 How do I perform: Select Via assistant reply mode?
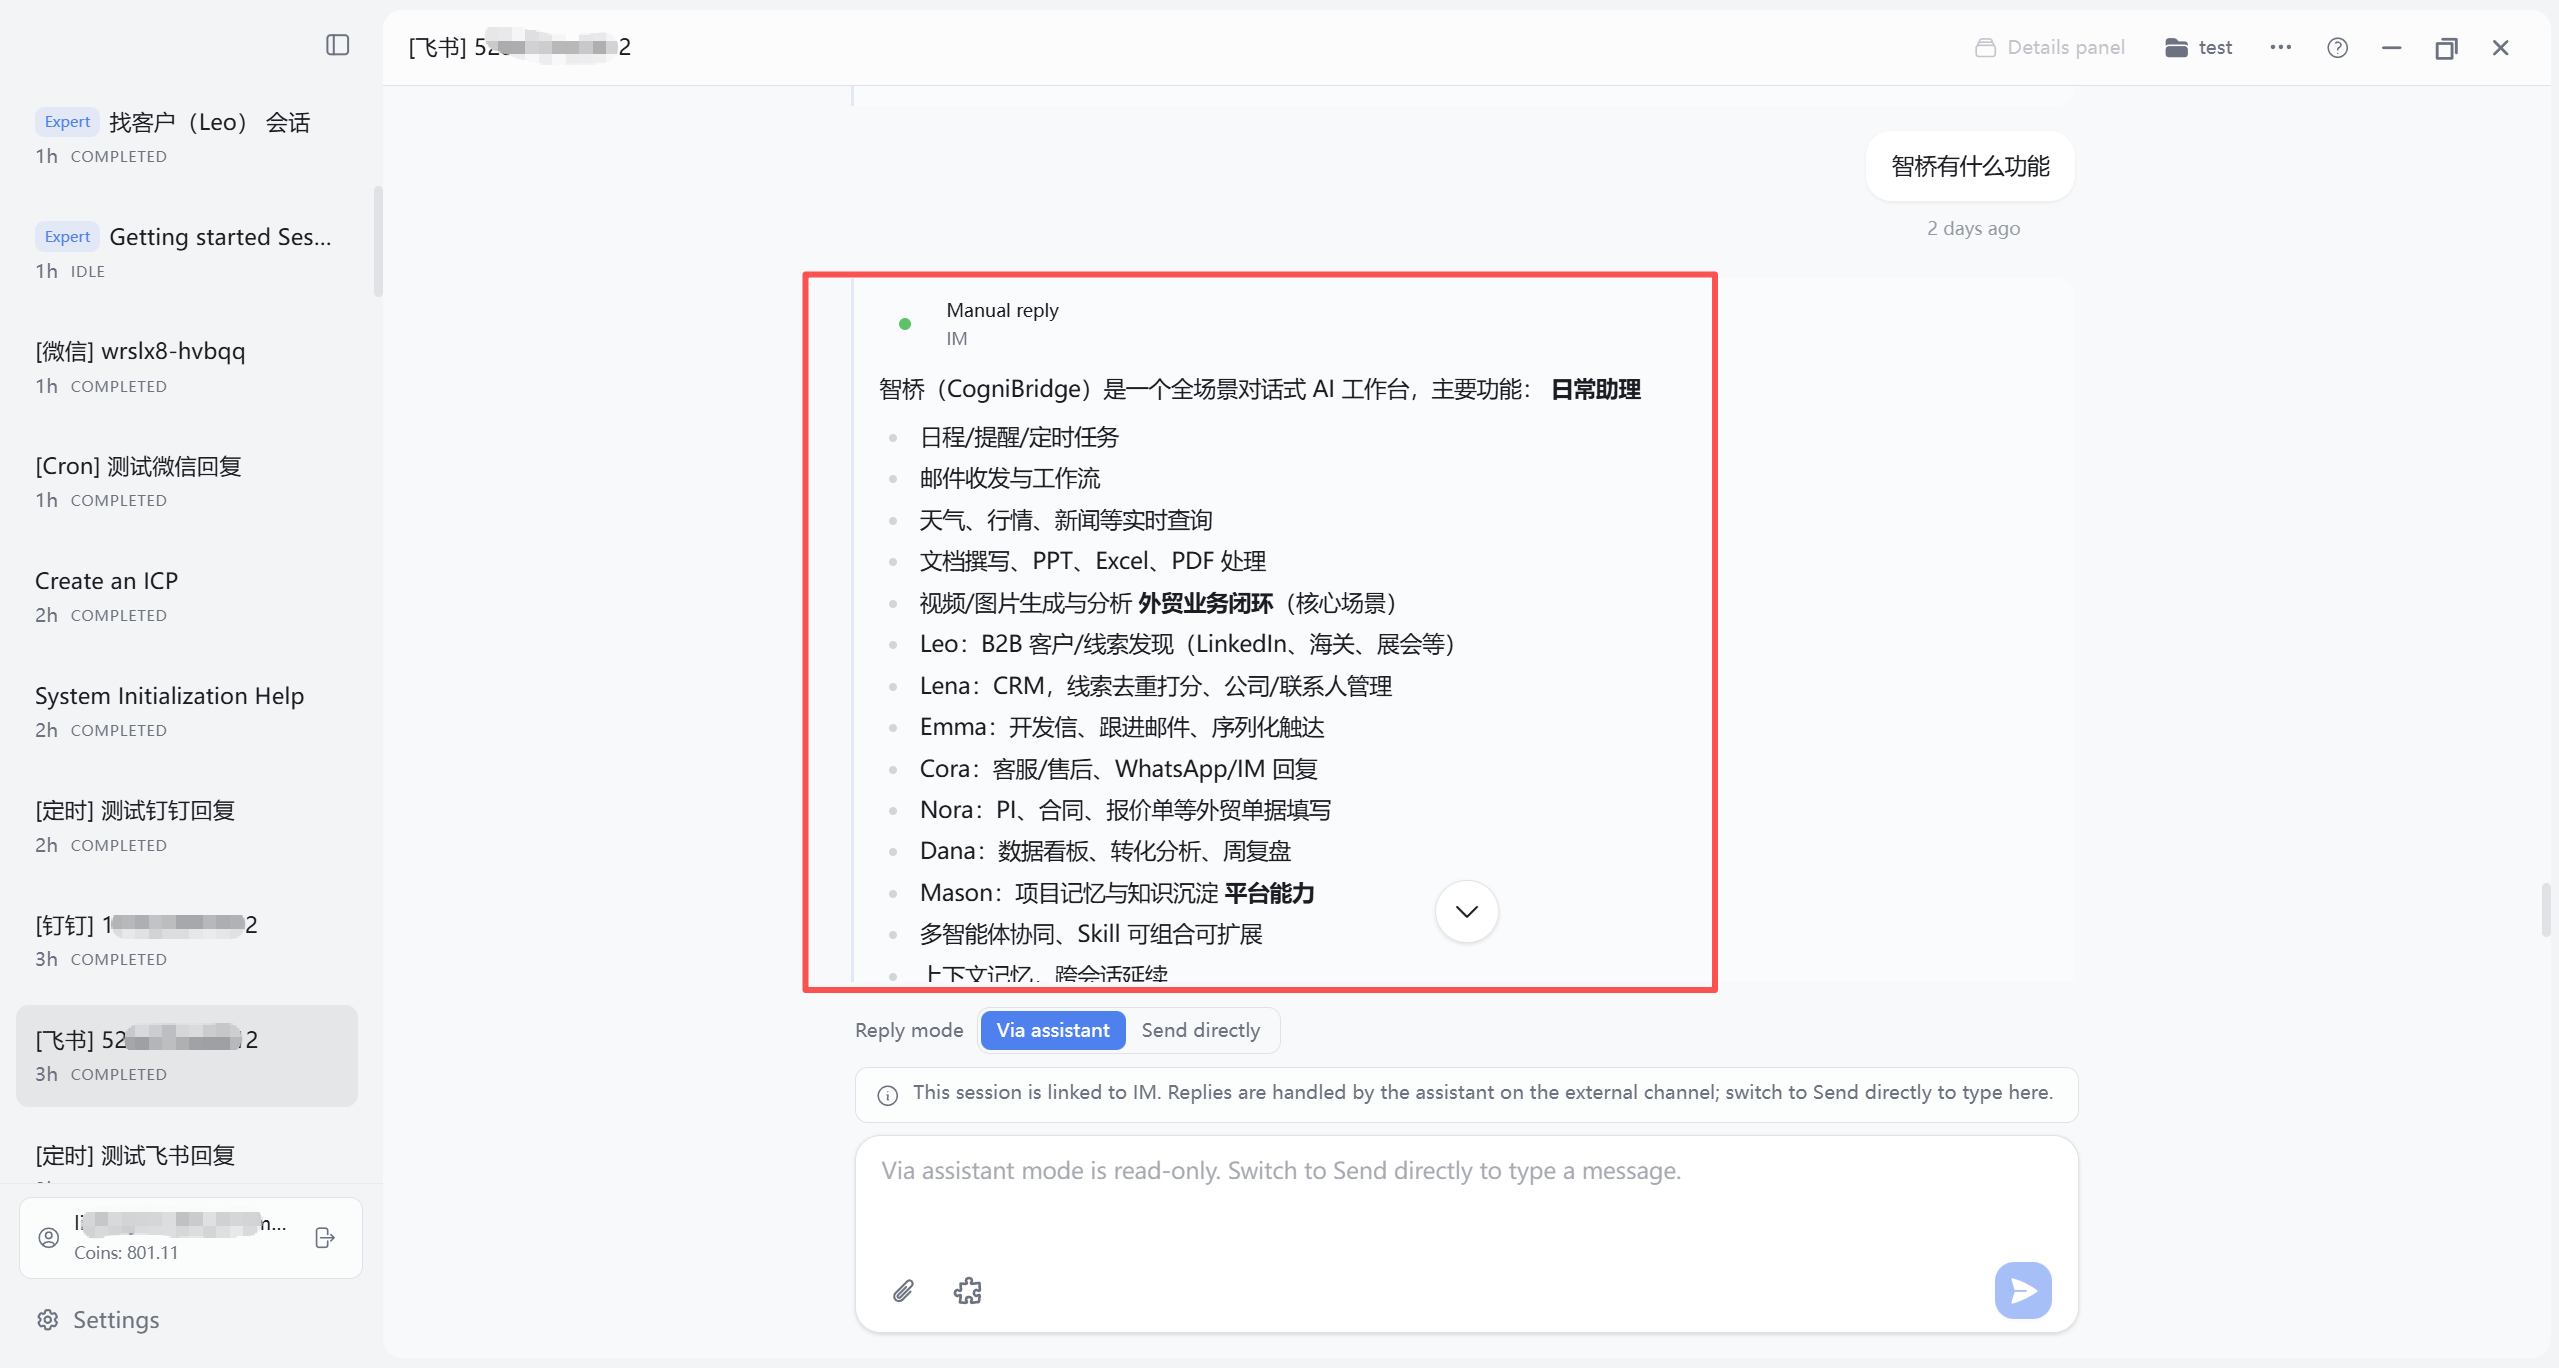(1052, 1030)
